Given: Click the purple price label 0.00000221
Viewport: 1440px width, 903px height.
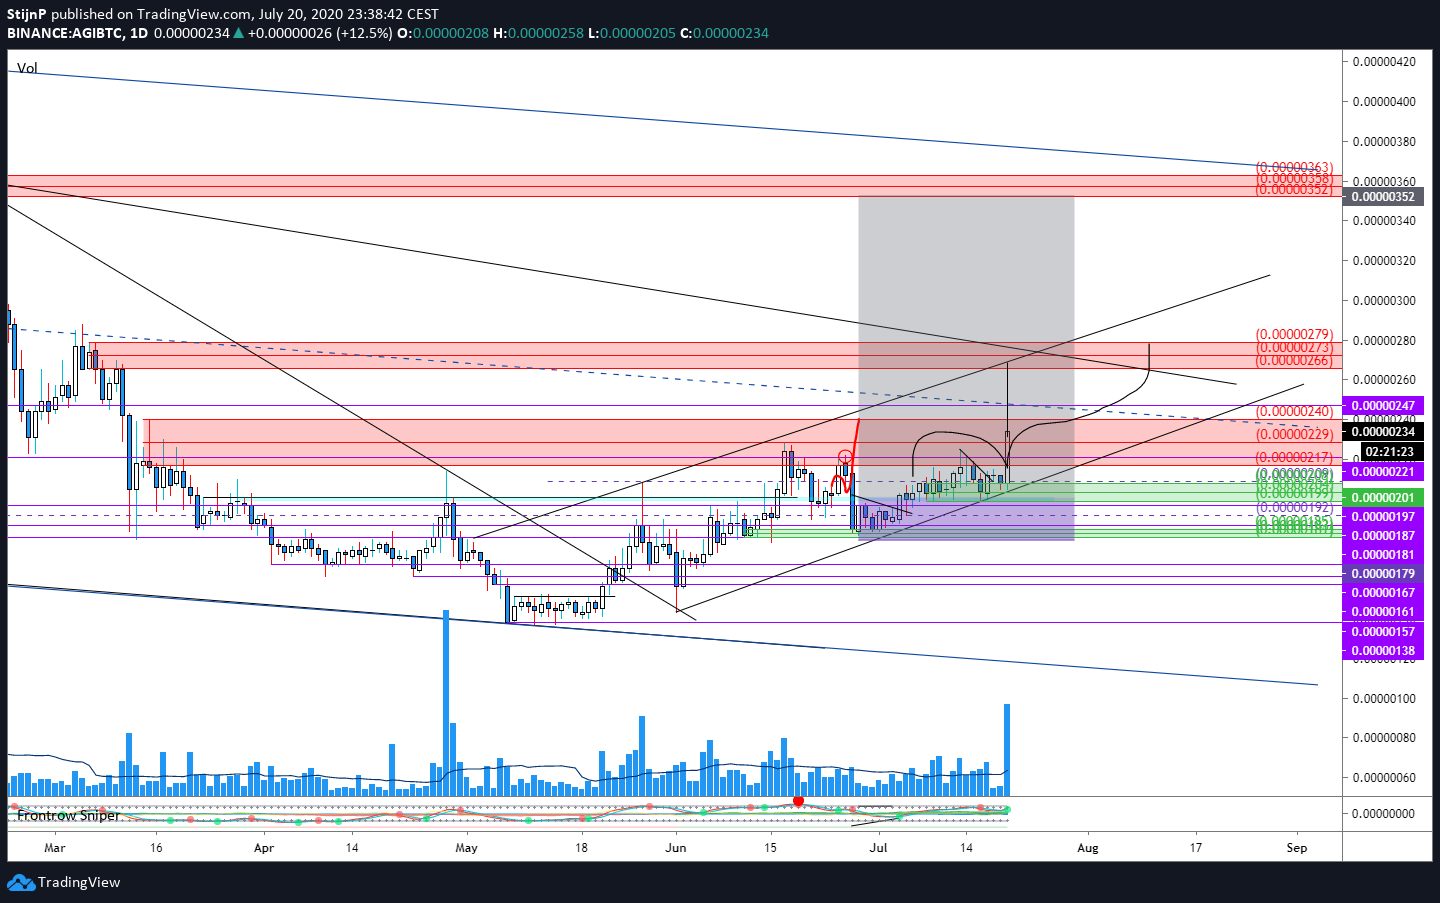Looking at the screenshot, I should click(x=1383, y=471).
